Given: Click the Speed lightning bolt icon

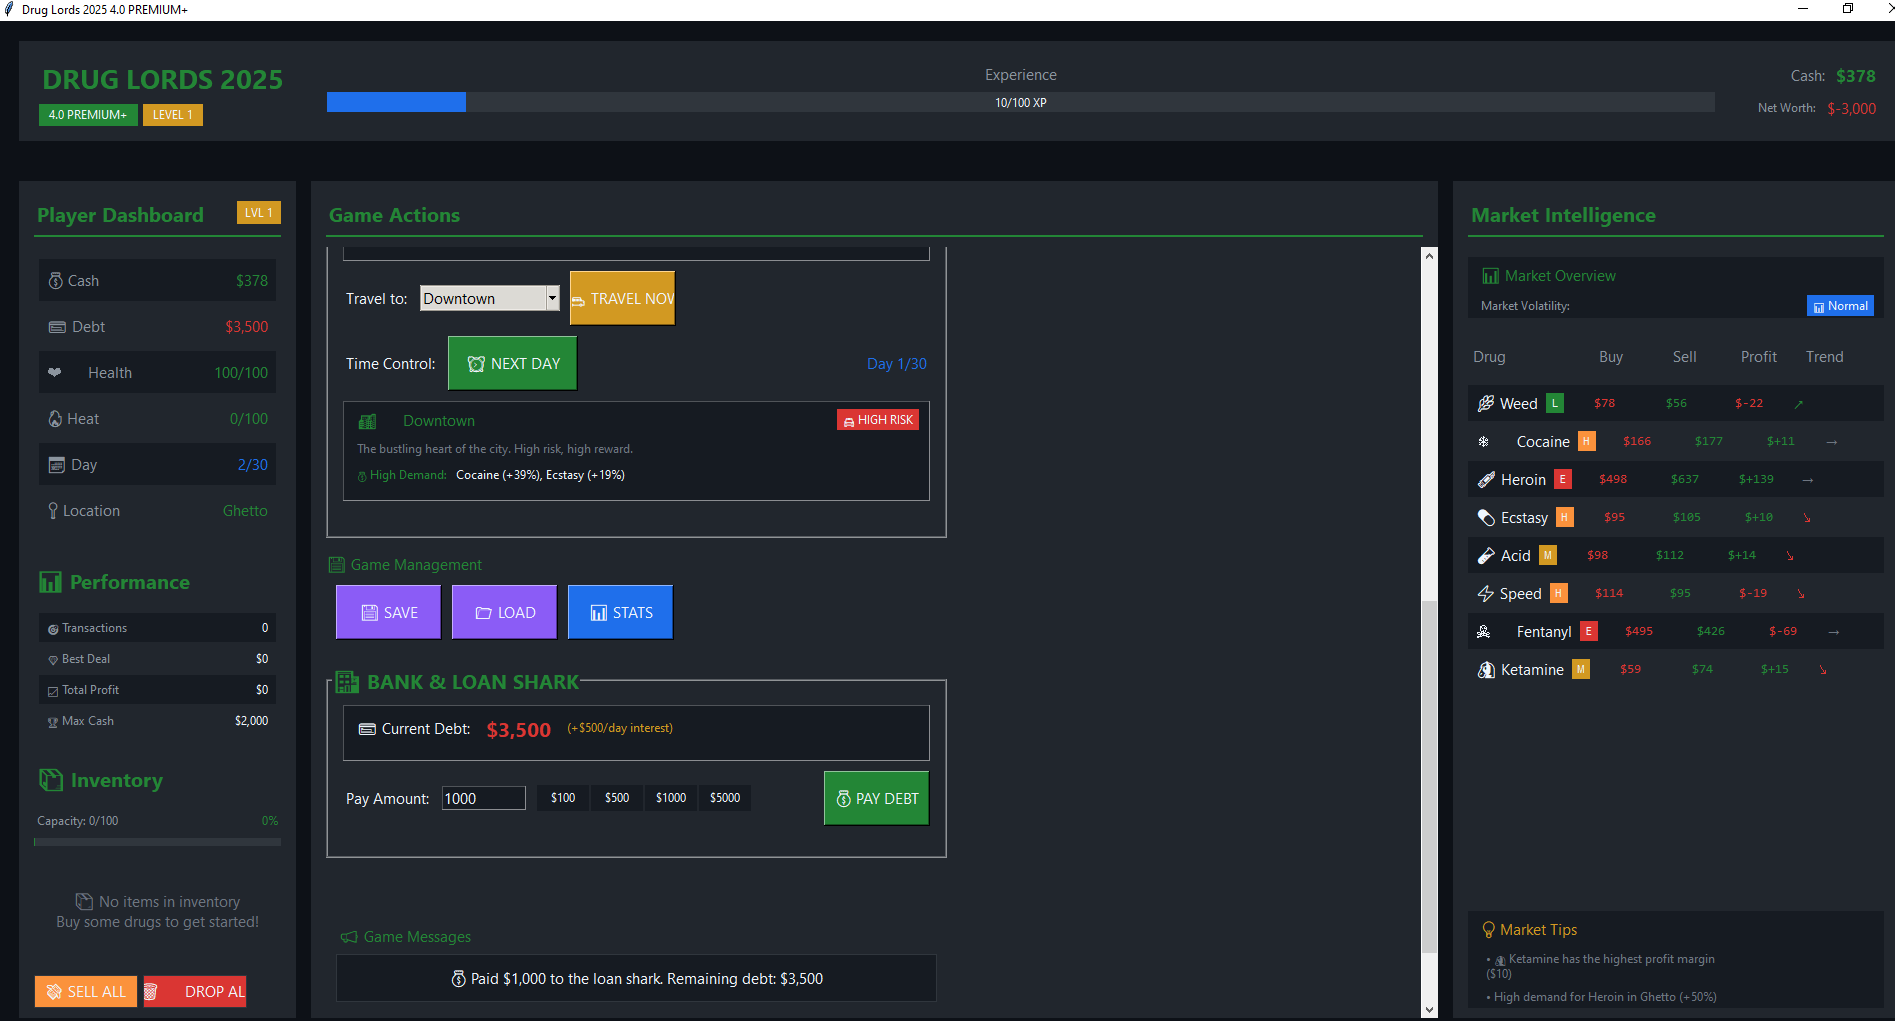Looking at the screenshot, I should pos(1486,594).
